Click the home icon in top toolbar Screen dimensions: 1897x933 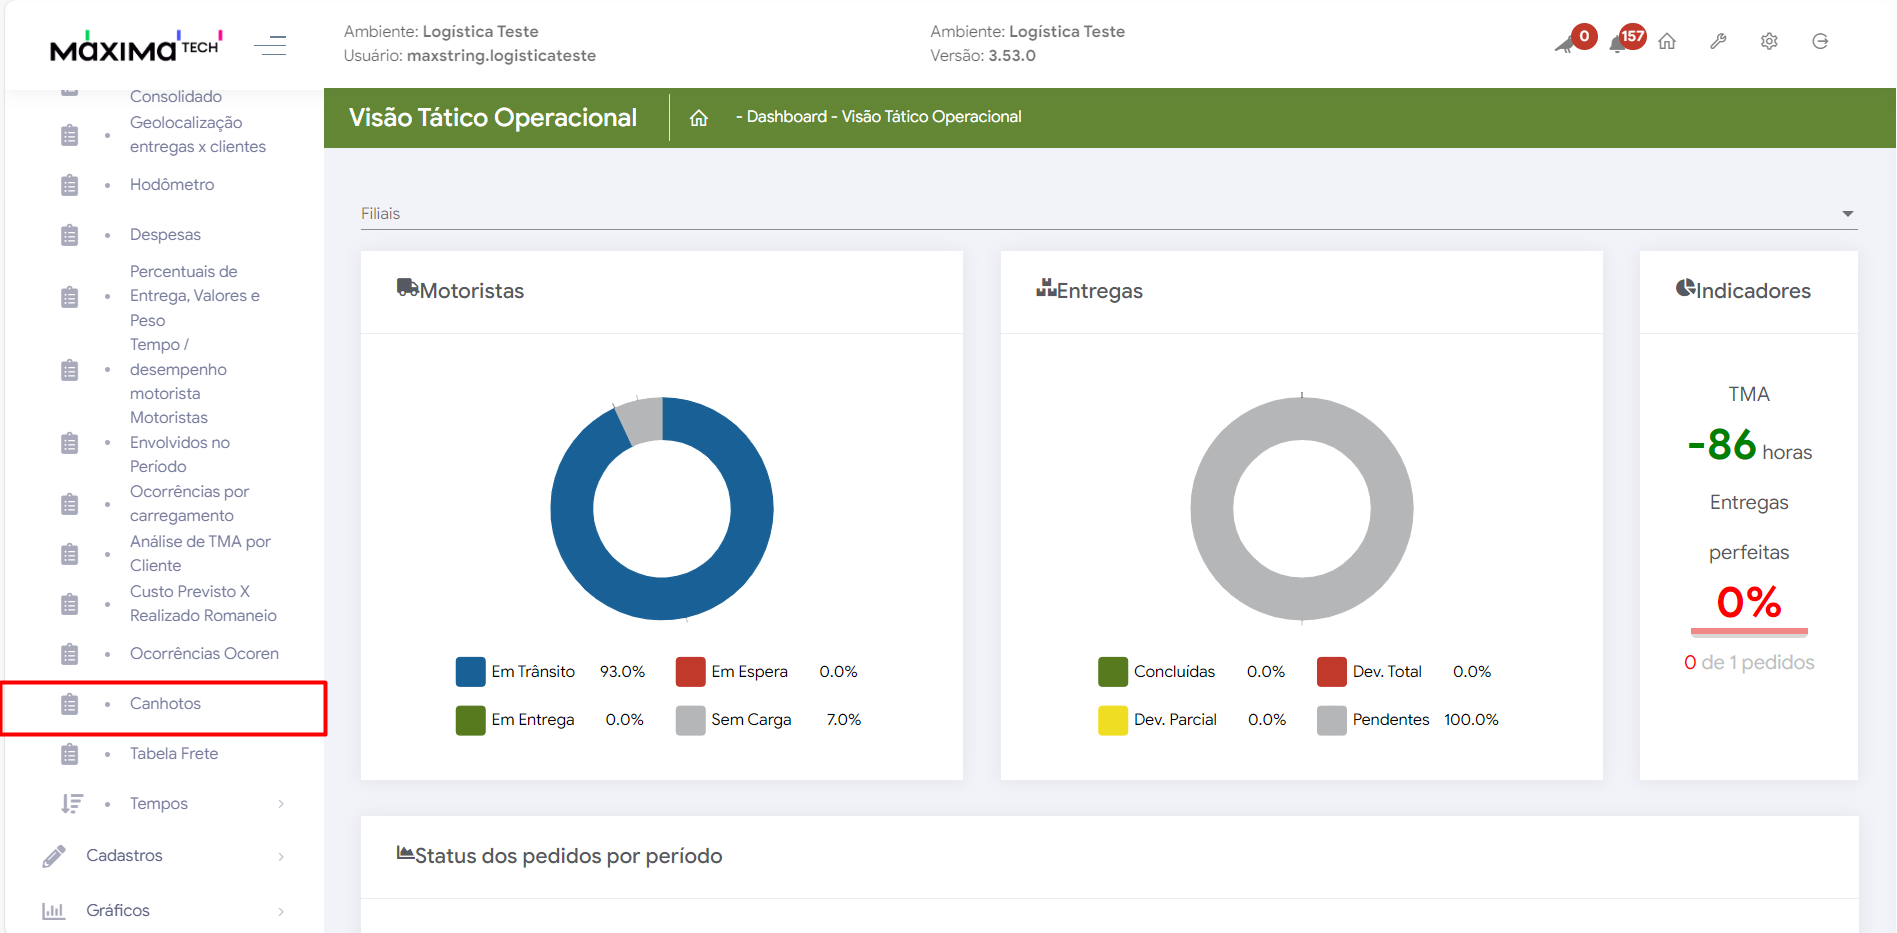[x=1667, y=42]
